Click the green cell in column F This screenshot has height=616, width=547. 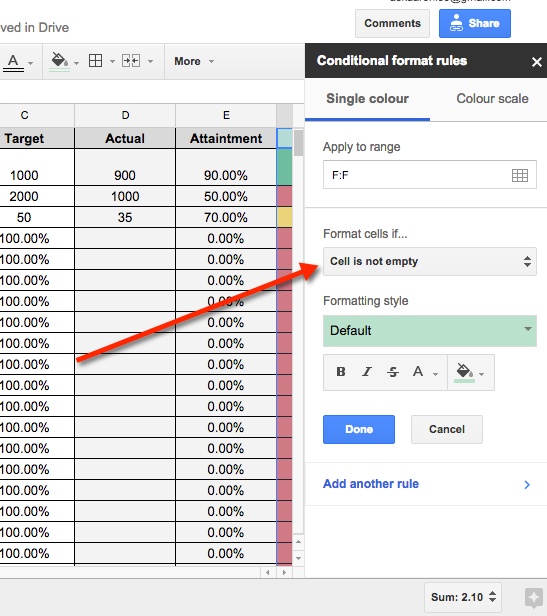click(x=285, y=167)
